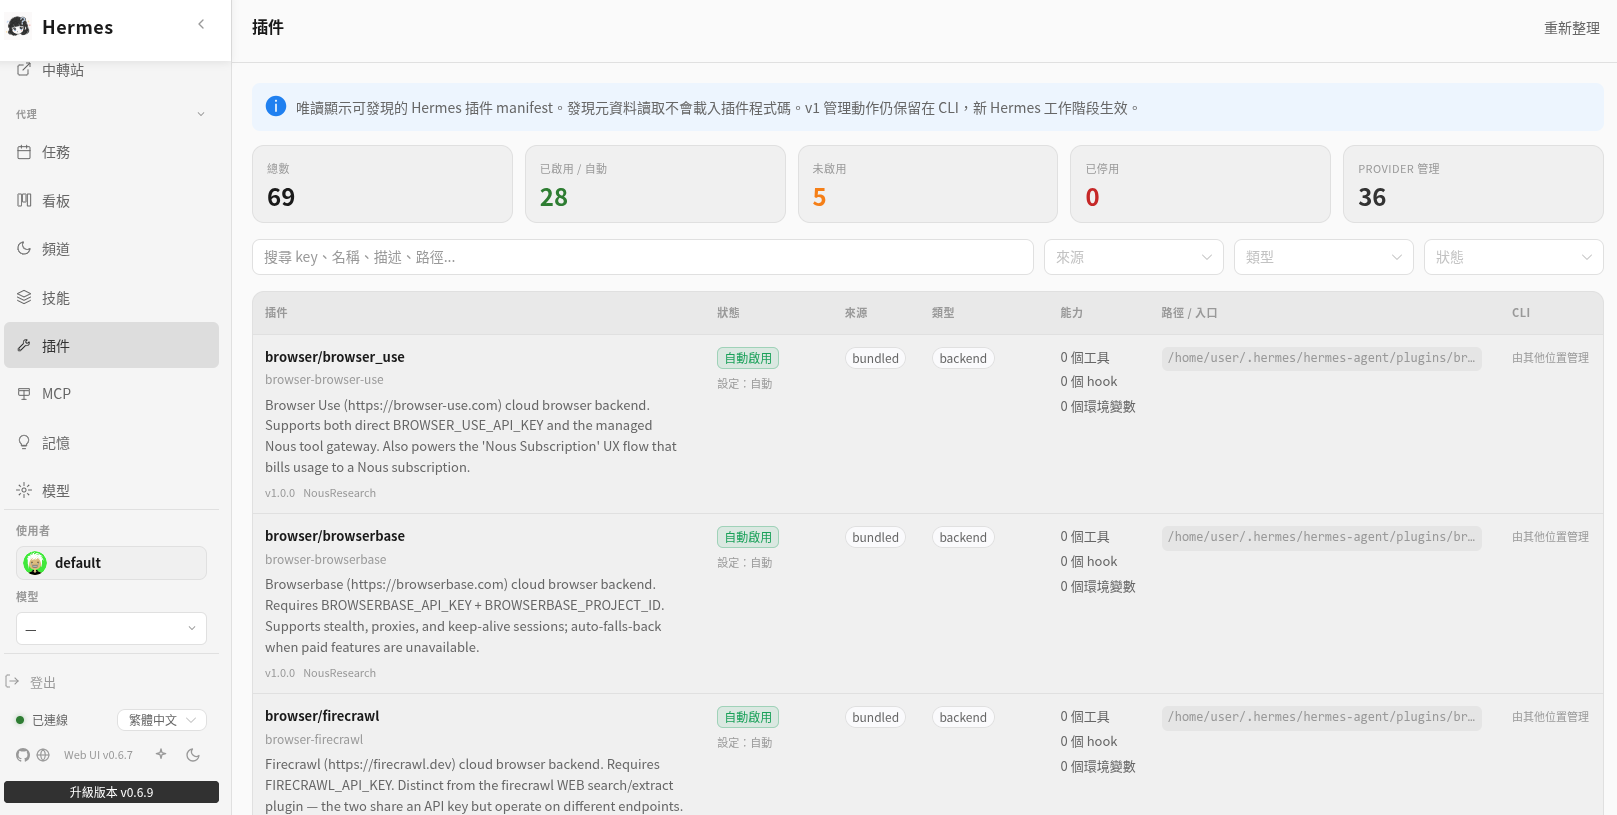Open the 記憶 memory page
1617x815 pixels.
click(111, 443)
